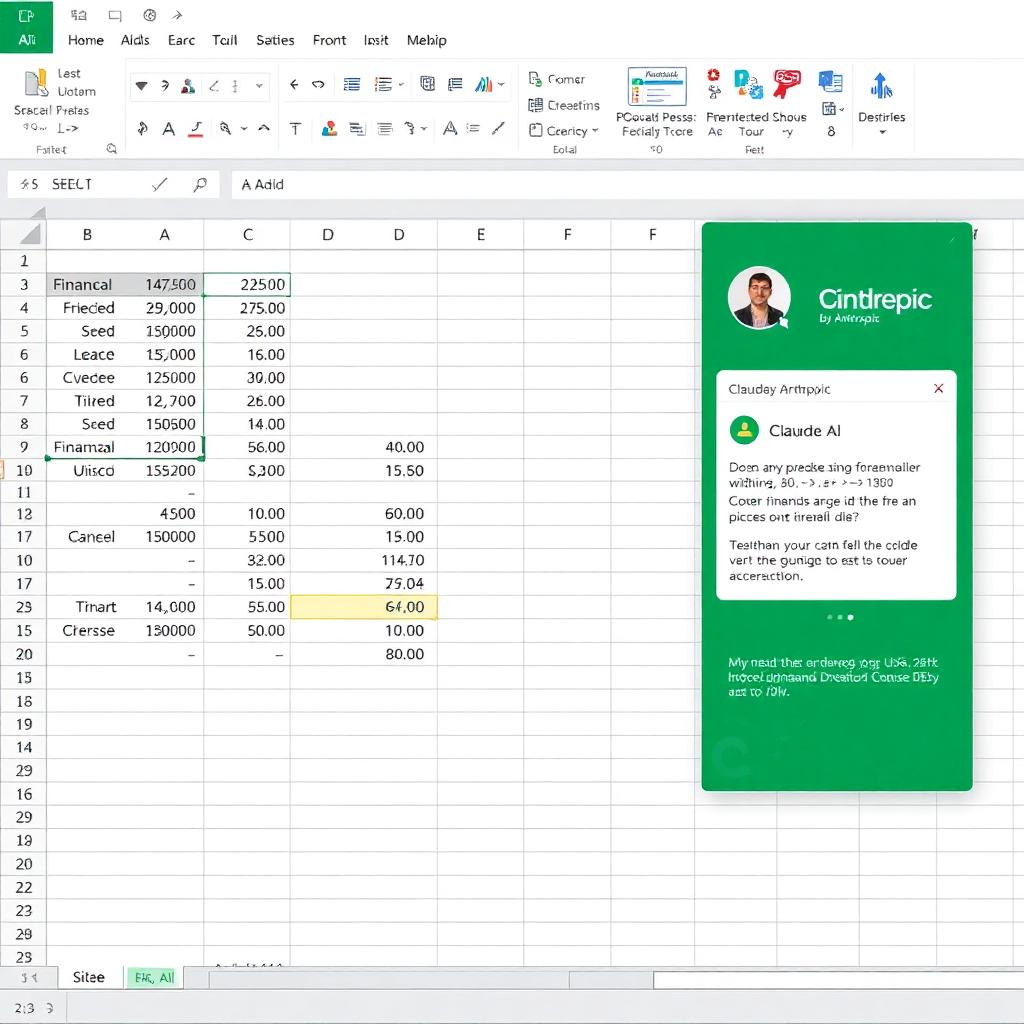Expand the Fai'tet group dialog launcher
This screenshot has width=1024, height=1024.
[x=111, y=149]
